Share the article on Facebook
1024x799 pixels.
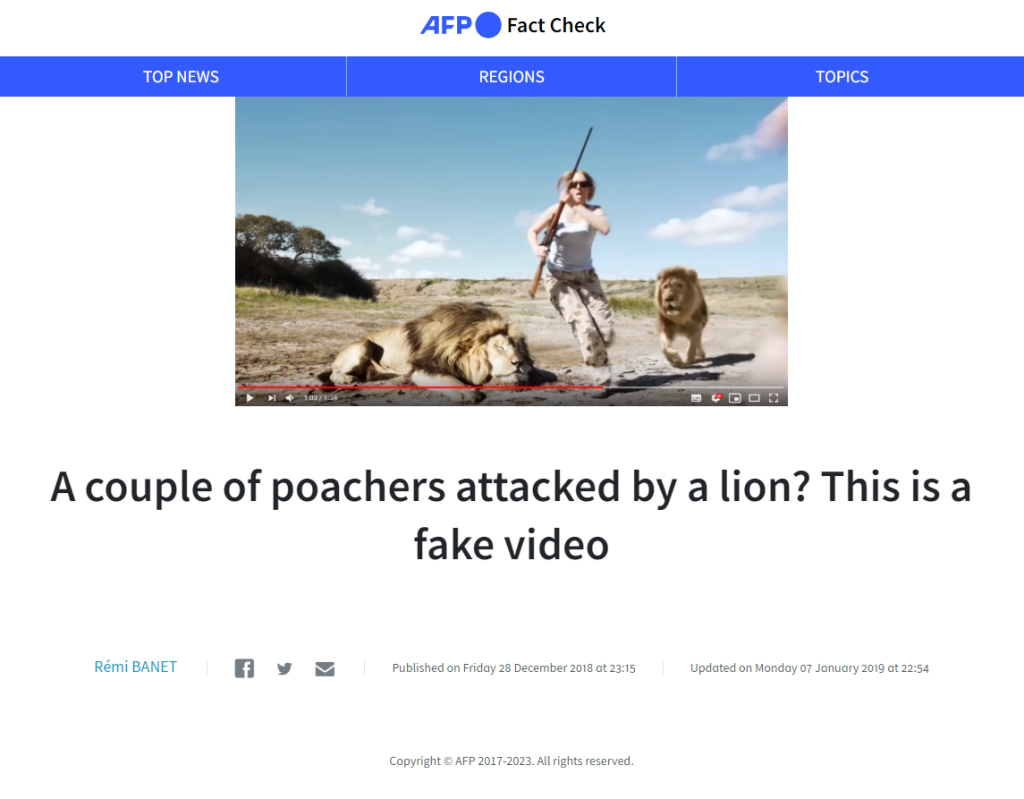[244, 668]
